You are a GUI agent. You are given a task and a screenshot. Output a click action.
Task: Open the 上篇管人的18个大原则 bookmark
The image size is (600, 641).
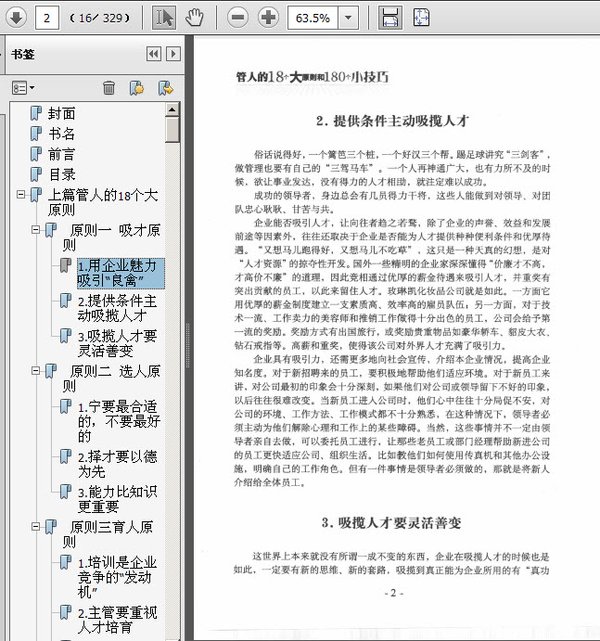pyautogui.click(x=103, y=202)
